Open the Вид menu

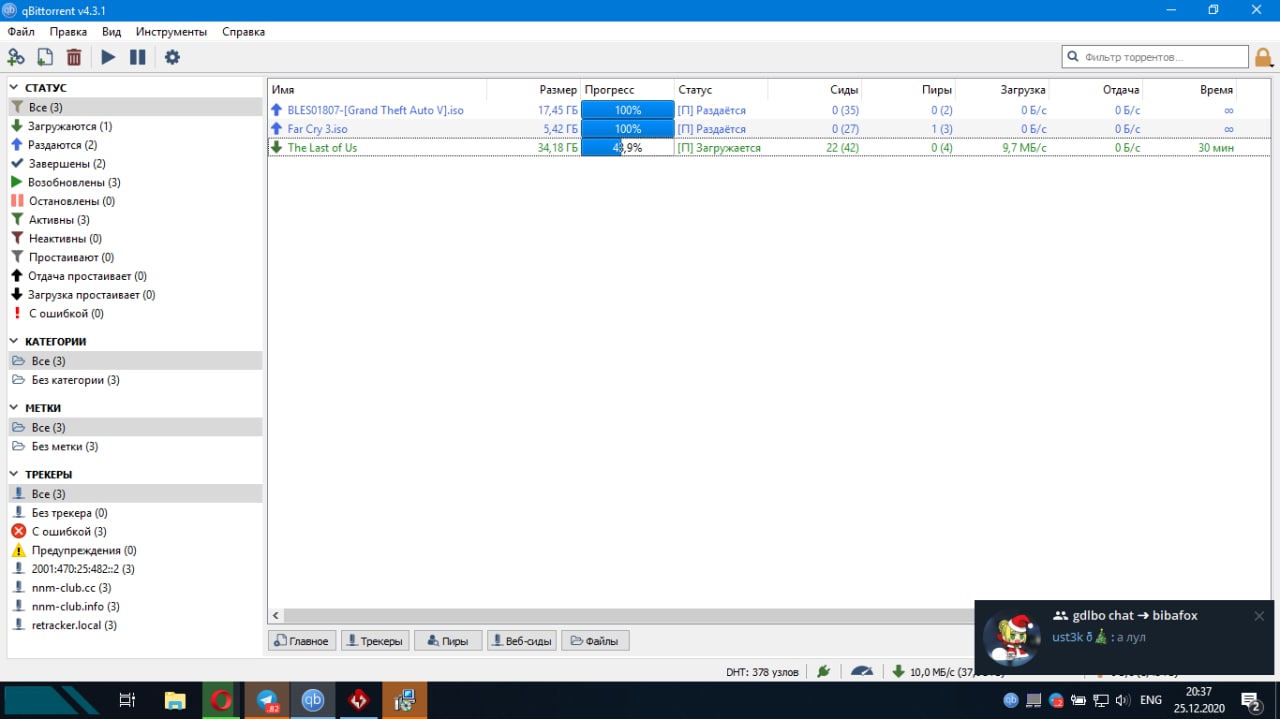pyautogui.click(x=111, y=32)
